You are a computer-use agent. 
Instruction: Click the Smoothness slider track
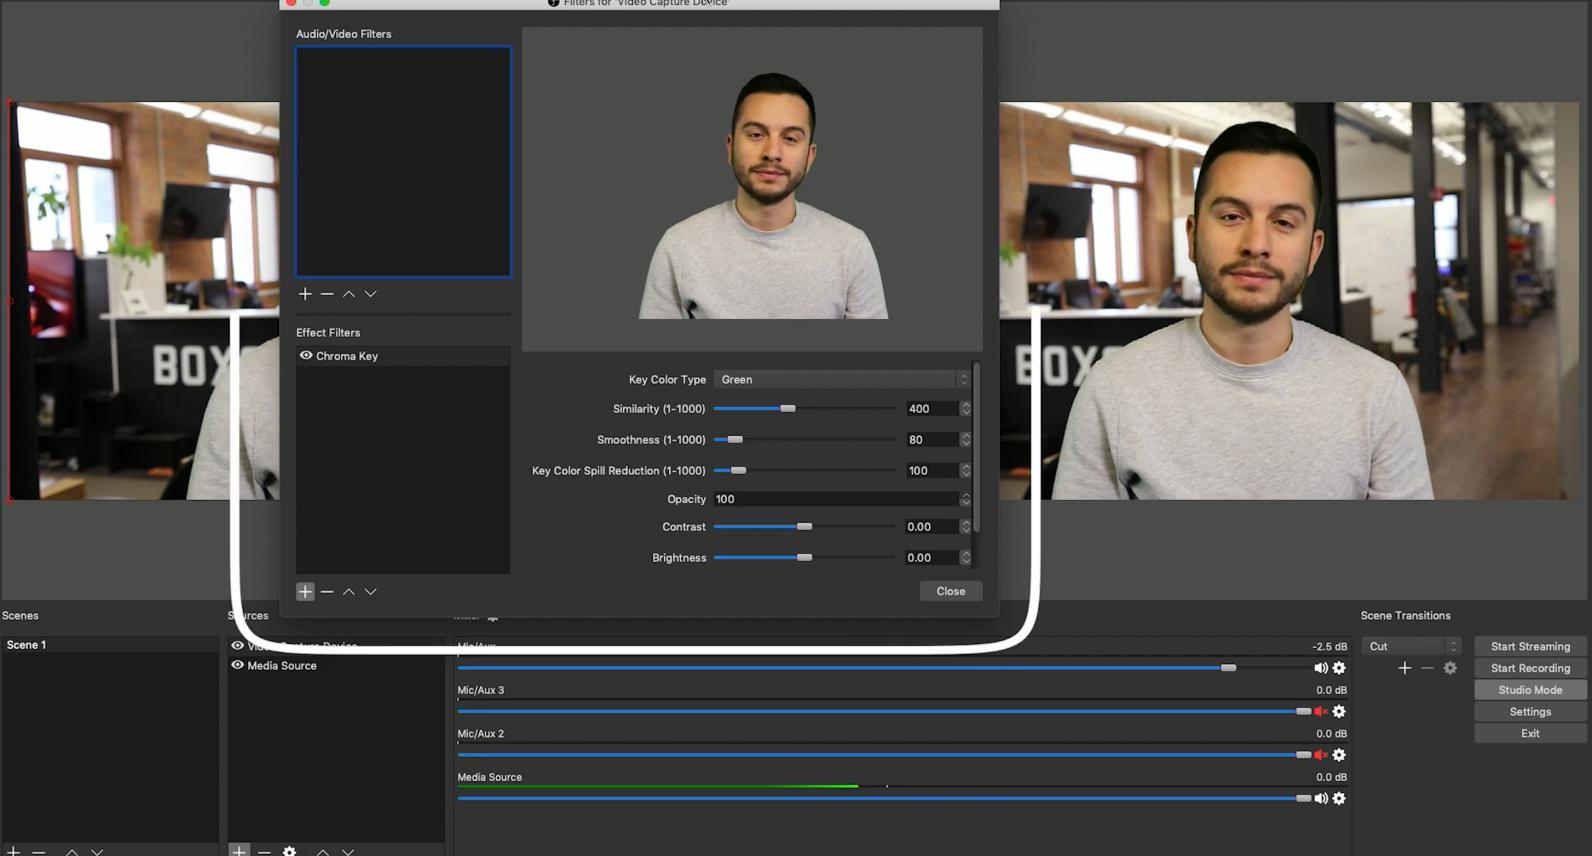tap(804, 440)
